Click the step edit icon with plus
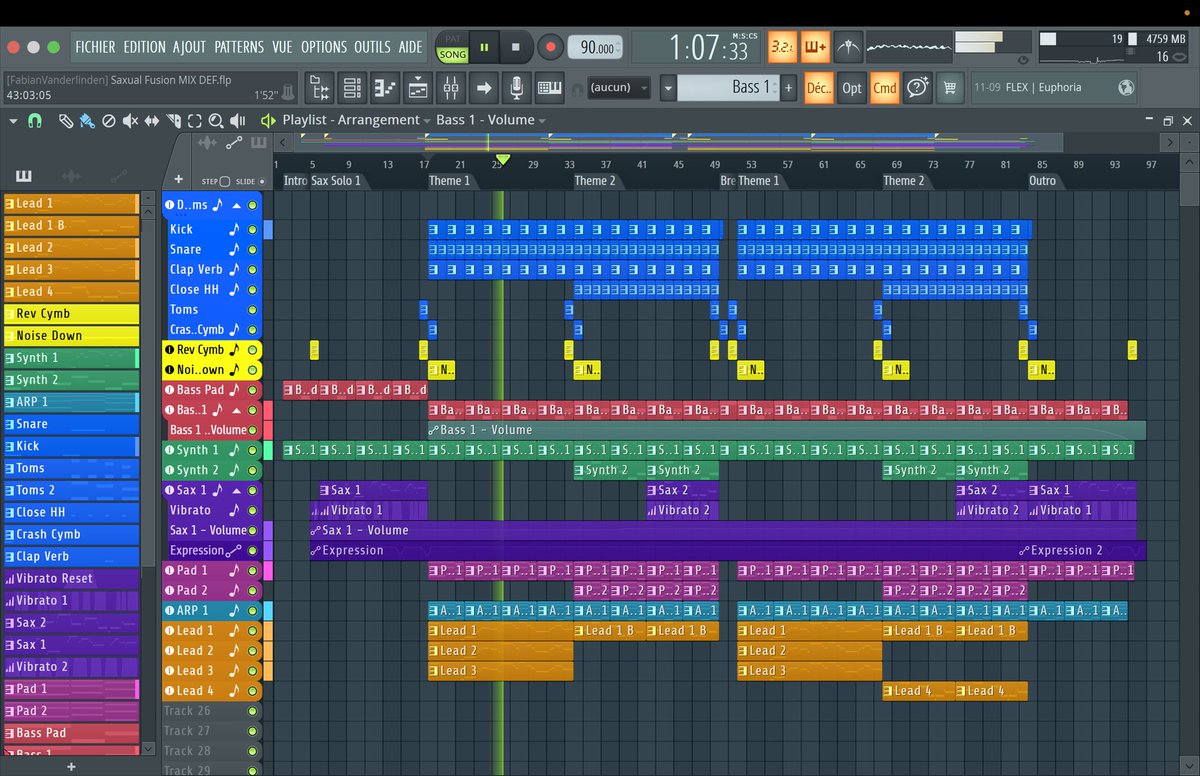This screenshot has height=776, width=1200. click(x=815, y=46)
